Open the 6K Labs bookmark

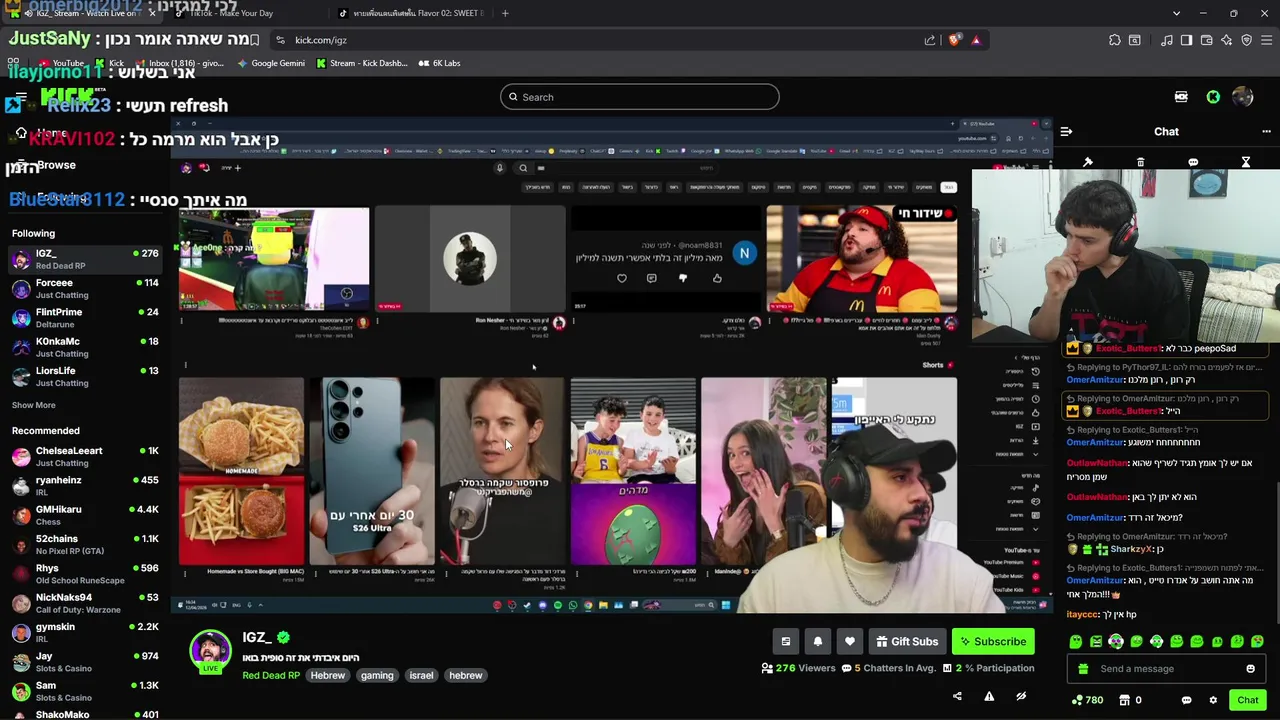pyautogui.click(x=439, y=63)
